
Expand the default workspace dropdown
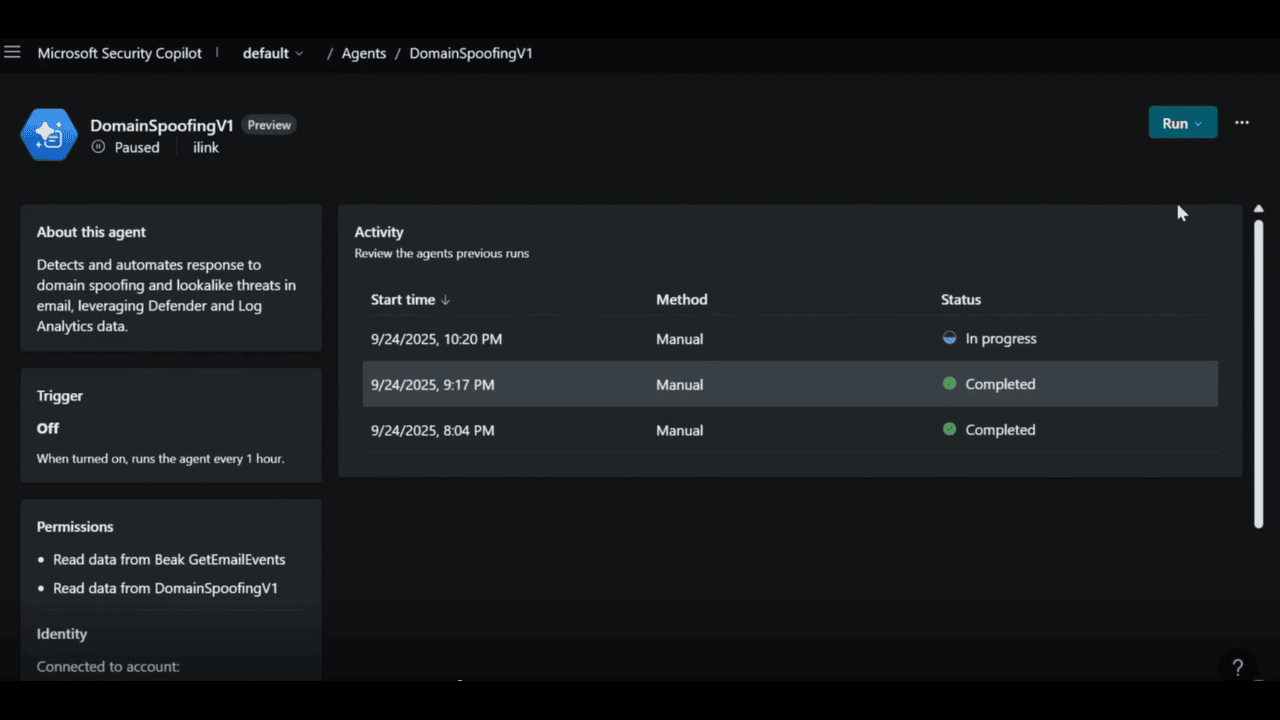273,53
